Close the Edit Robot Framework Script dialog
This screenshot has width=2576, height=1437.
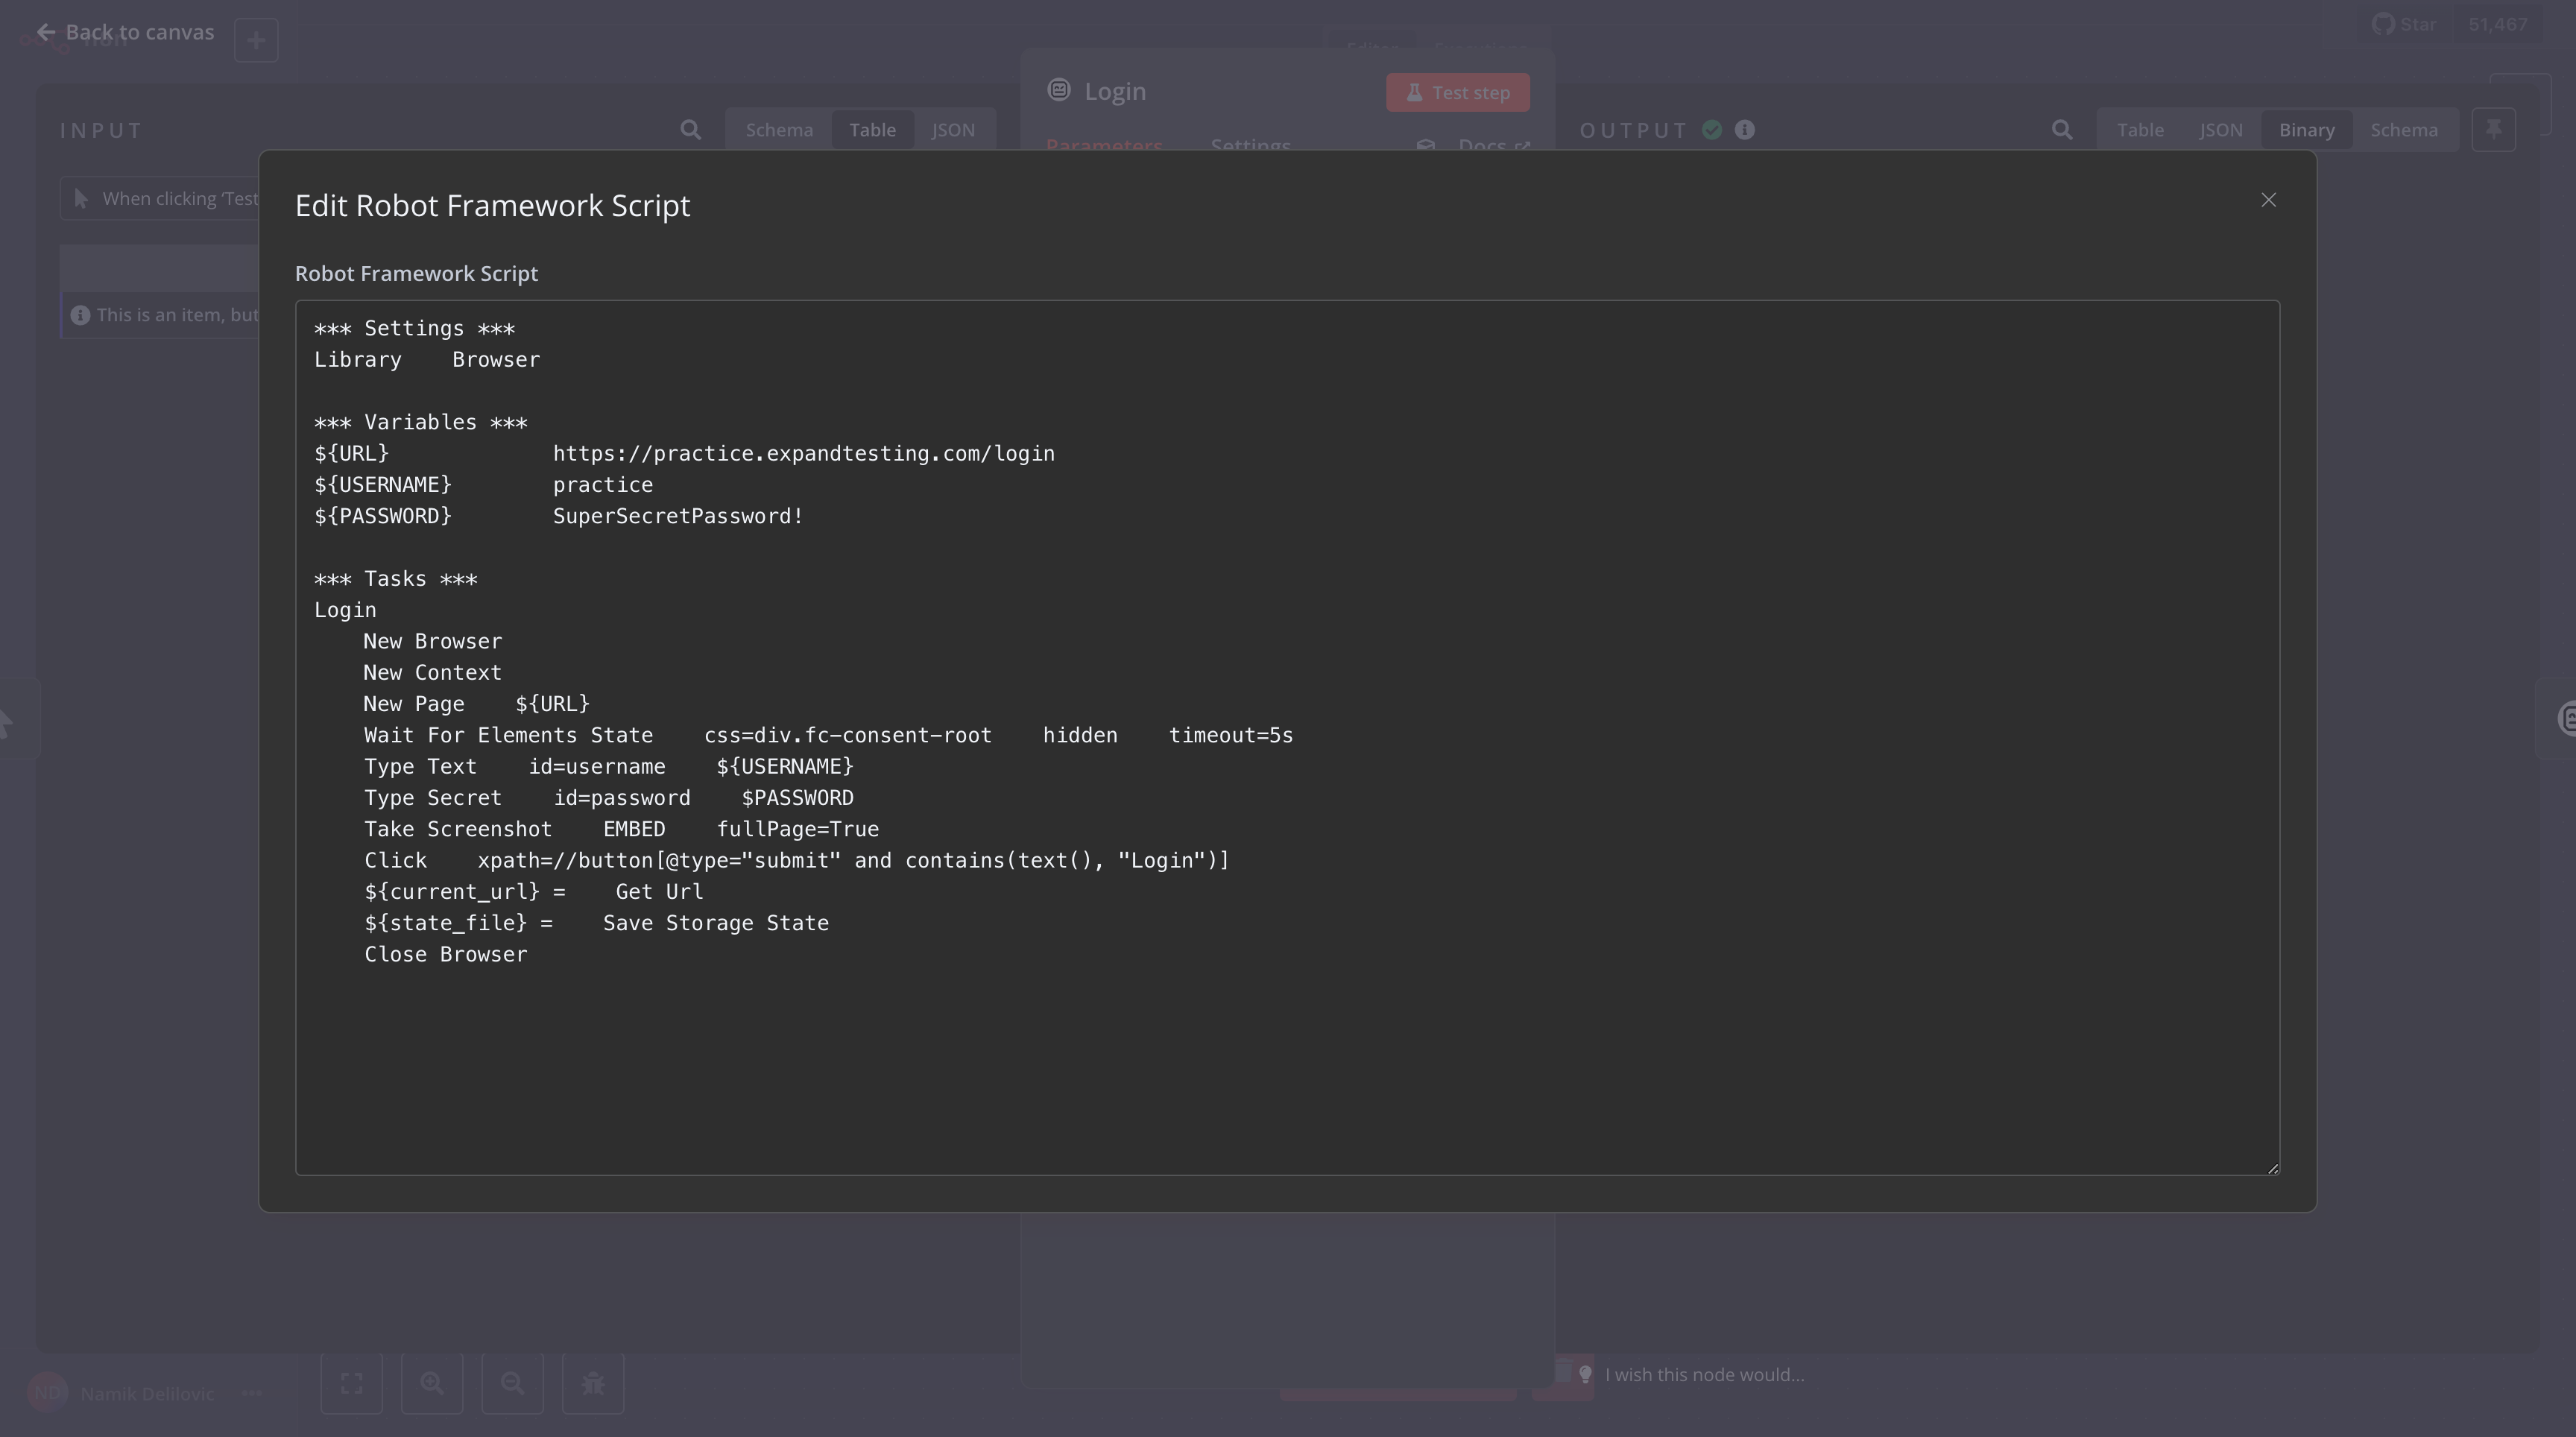click(2268, 200)
